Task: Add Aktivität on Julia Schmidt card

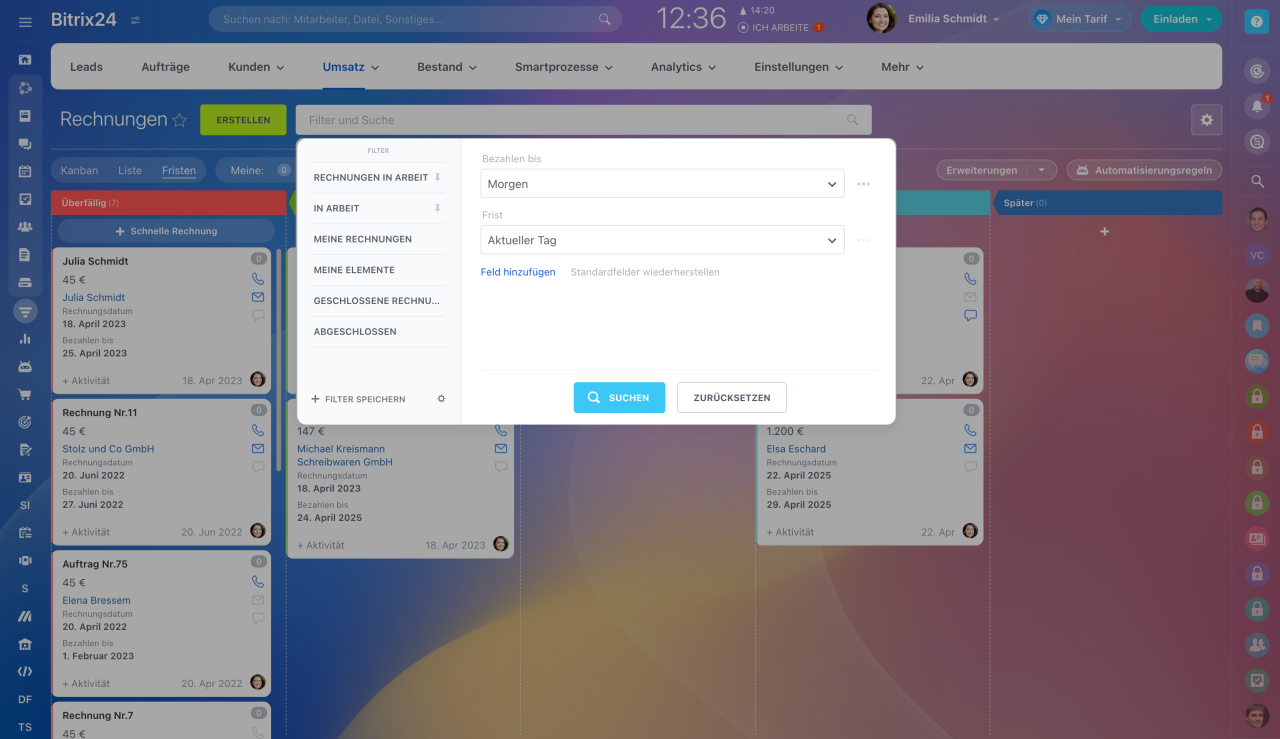Action: pyautogui.click(x=86, y=380)
